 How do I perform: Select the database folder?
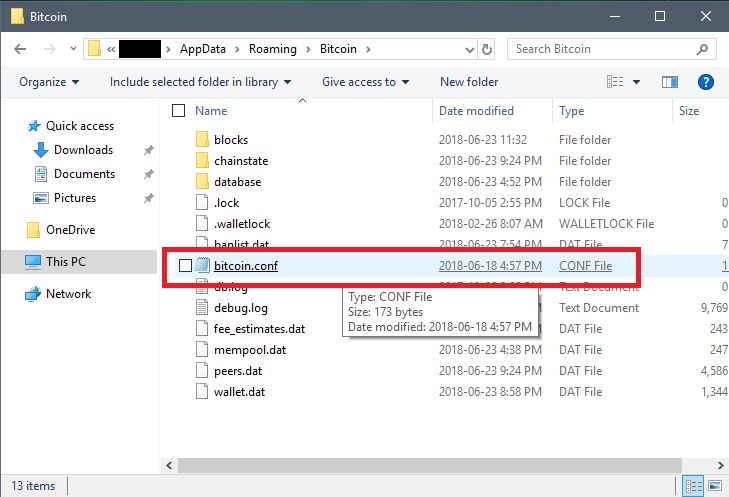point(237,182)
